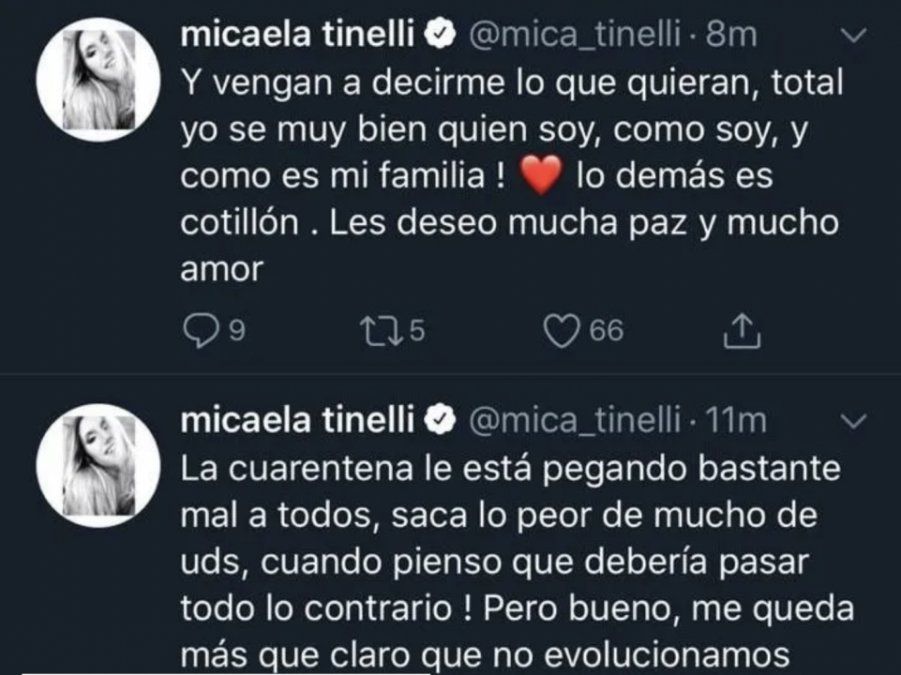Expand the options caret on the second tweet

(851, 421)
